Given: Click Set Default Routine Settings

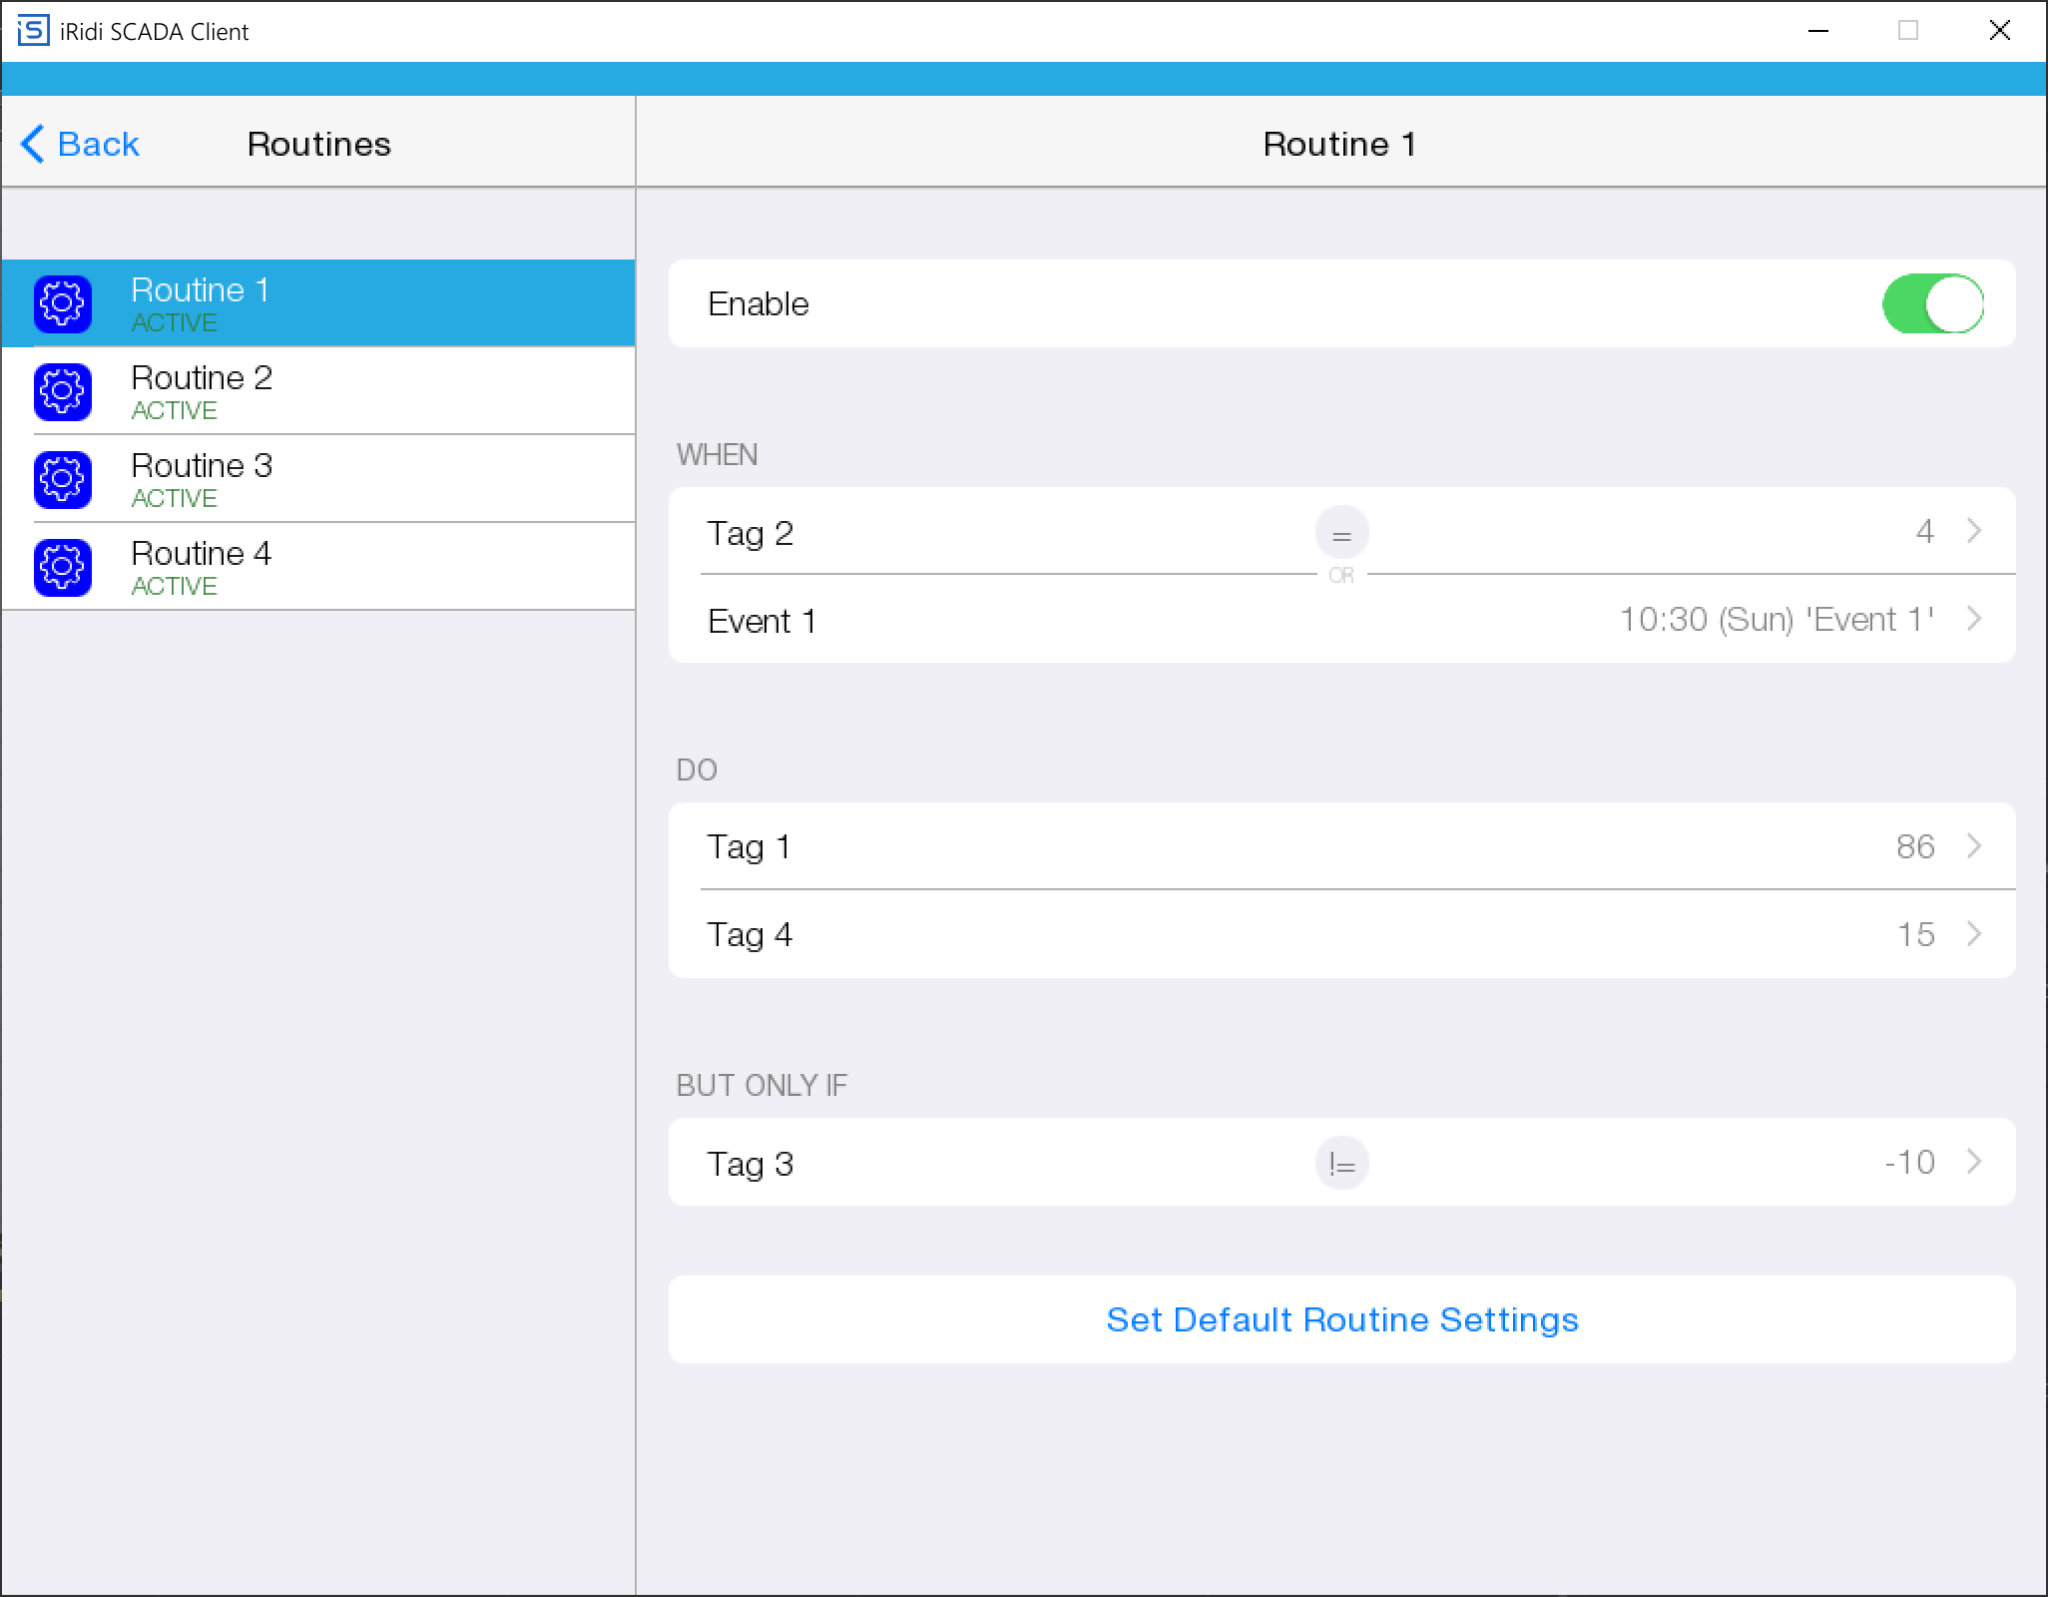Looking at the screenshot, I should point(1341,1320).
